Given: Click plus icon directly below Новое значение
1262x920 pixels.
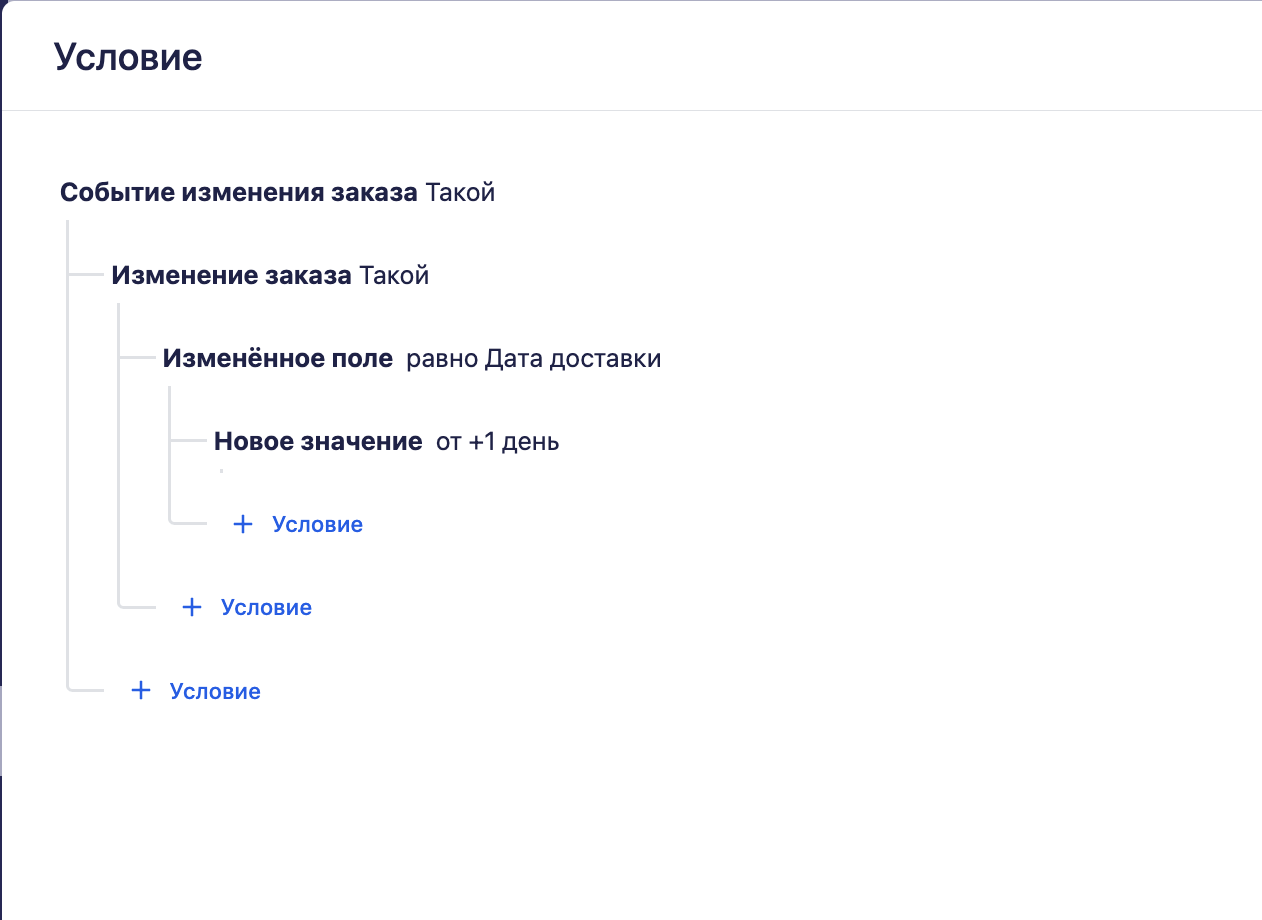Looking at the screenshot, I should coord(242,524).
